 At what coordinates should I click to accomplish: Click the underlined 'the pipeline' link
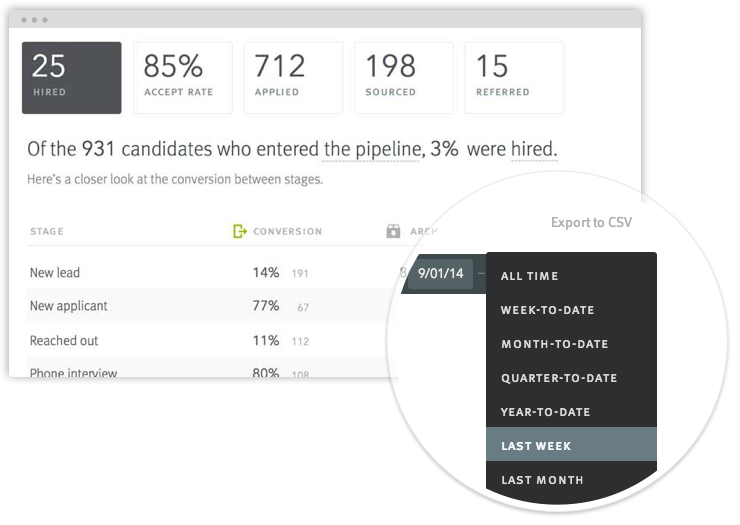pos(371,150)
